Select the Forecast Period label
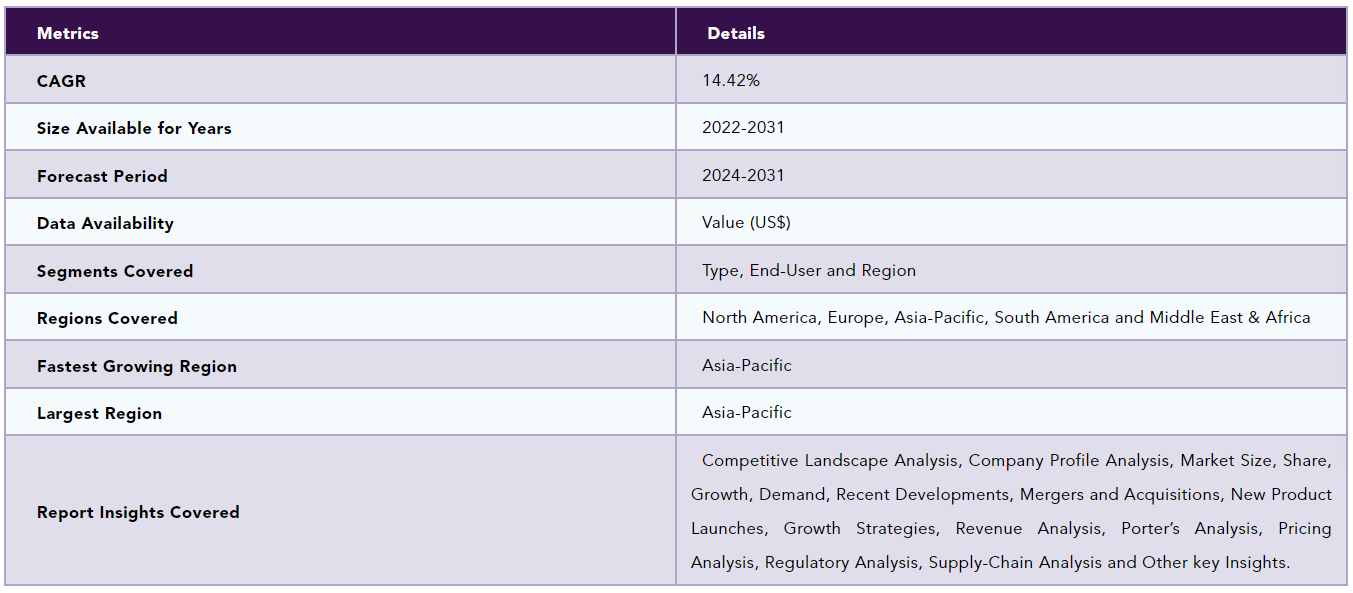This screenshot has height=593, width=1353. pyautogui.click(x=102, y=176)
